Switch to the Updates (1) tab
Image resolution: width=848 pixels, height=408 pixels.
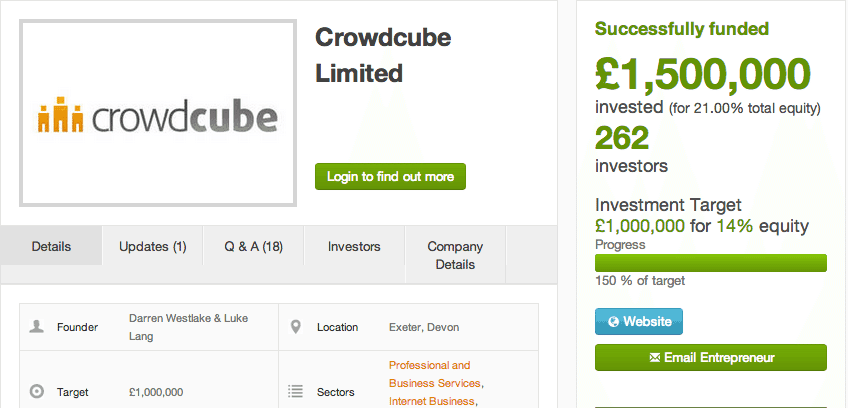point(152,246)
